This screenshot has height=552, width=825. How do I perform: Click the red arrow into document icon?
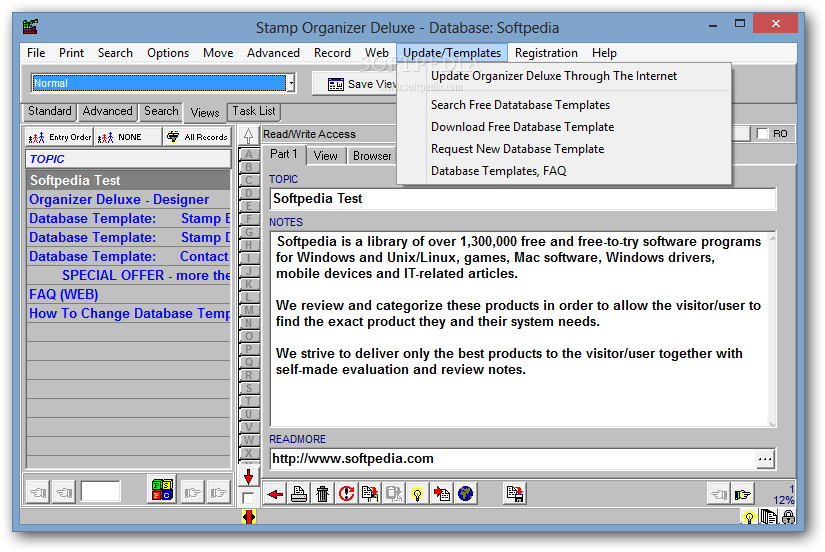tap(441, 494)
